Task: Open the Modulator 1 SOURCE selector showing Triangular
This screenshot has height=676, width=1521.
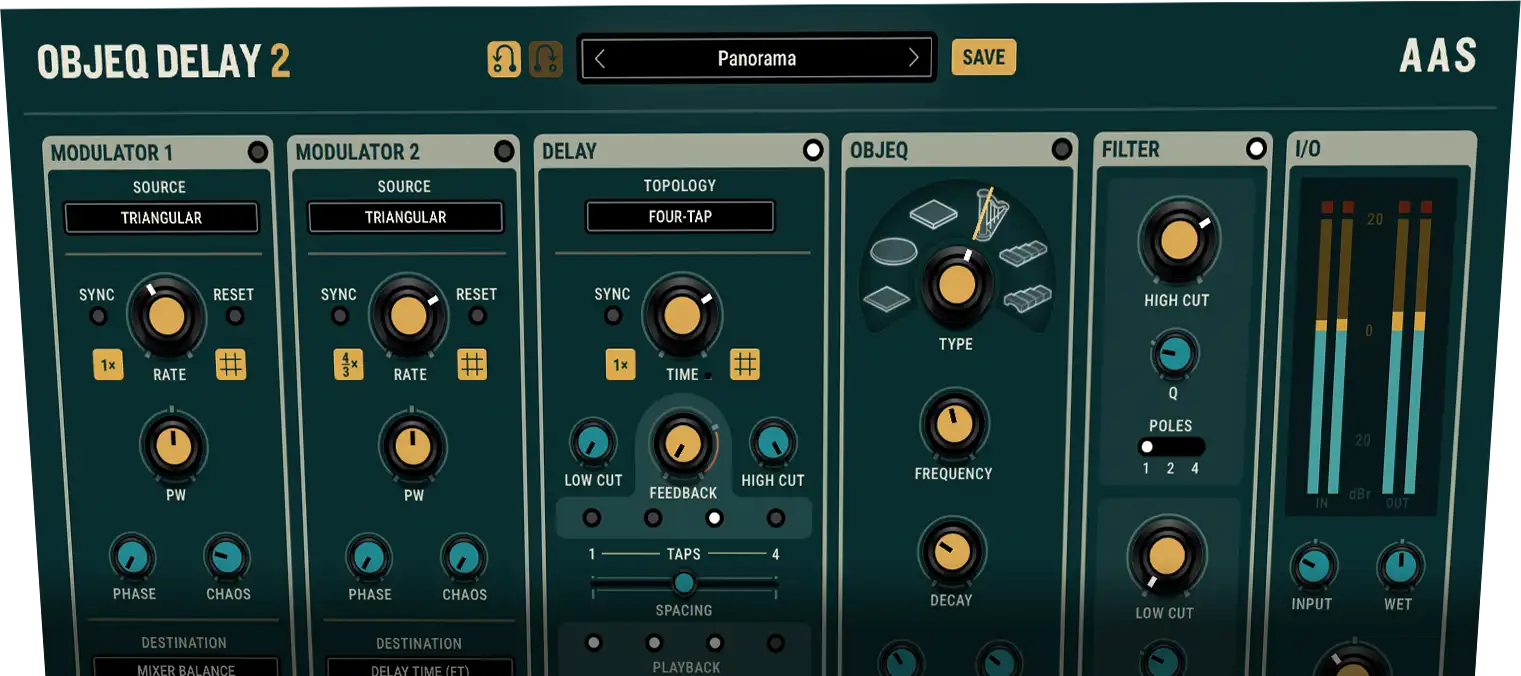Action: 160,217
